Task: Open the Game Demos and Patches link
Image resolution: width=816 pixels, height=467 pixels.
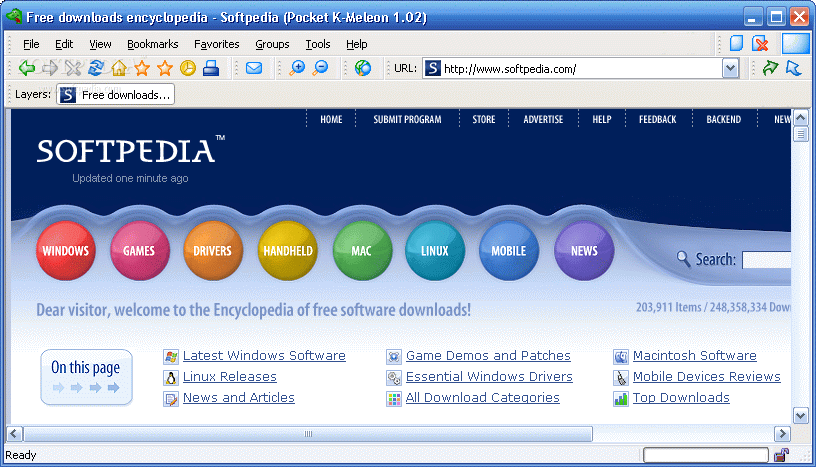Action: click(x=488, y=356)
